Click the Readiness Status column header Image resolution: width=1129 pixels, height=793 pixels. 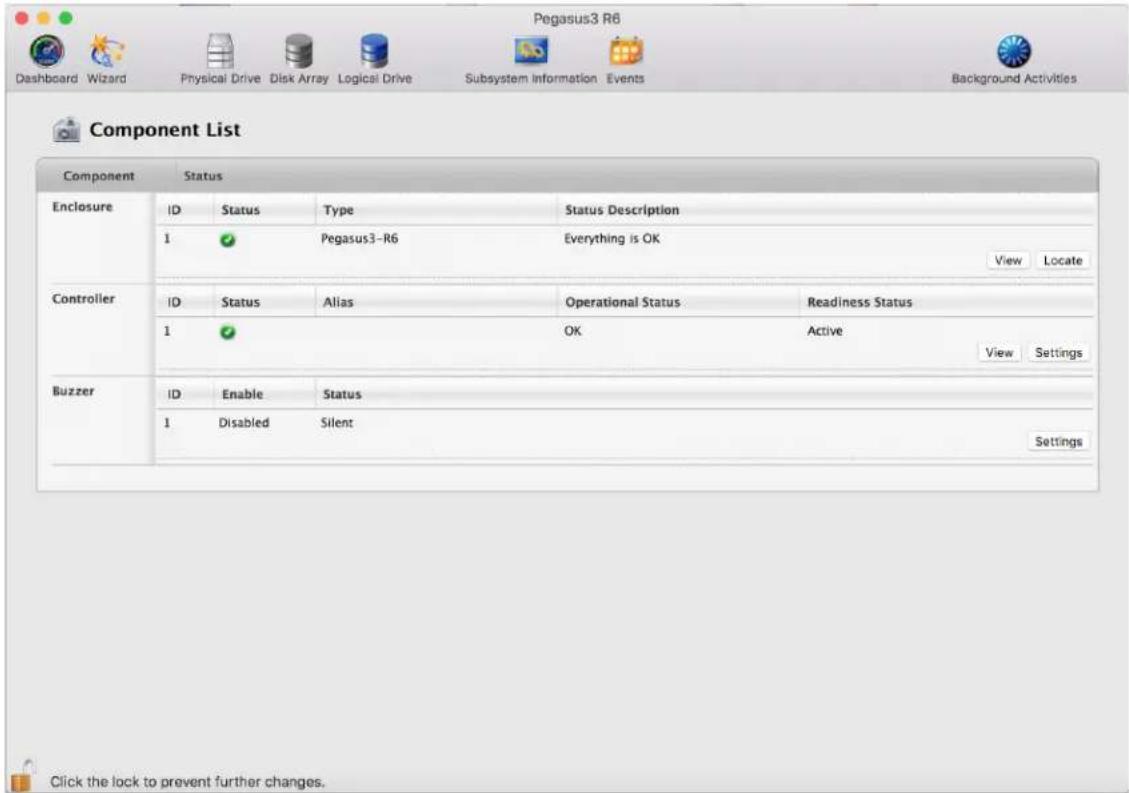click(x=860, y=303)
